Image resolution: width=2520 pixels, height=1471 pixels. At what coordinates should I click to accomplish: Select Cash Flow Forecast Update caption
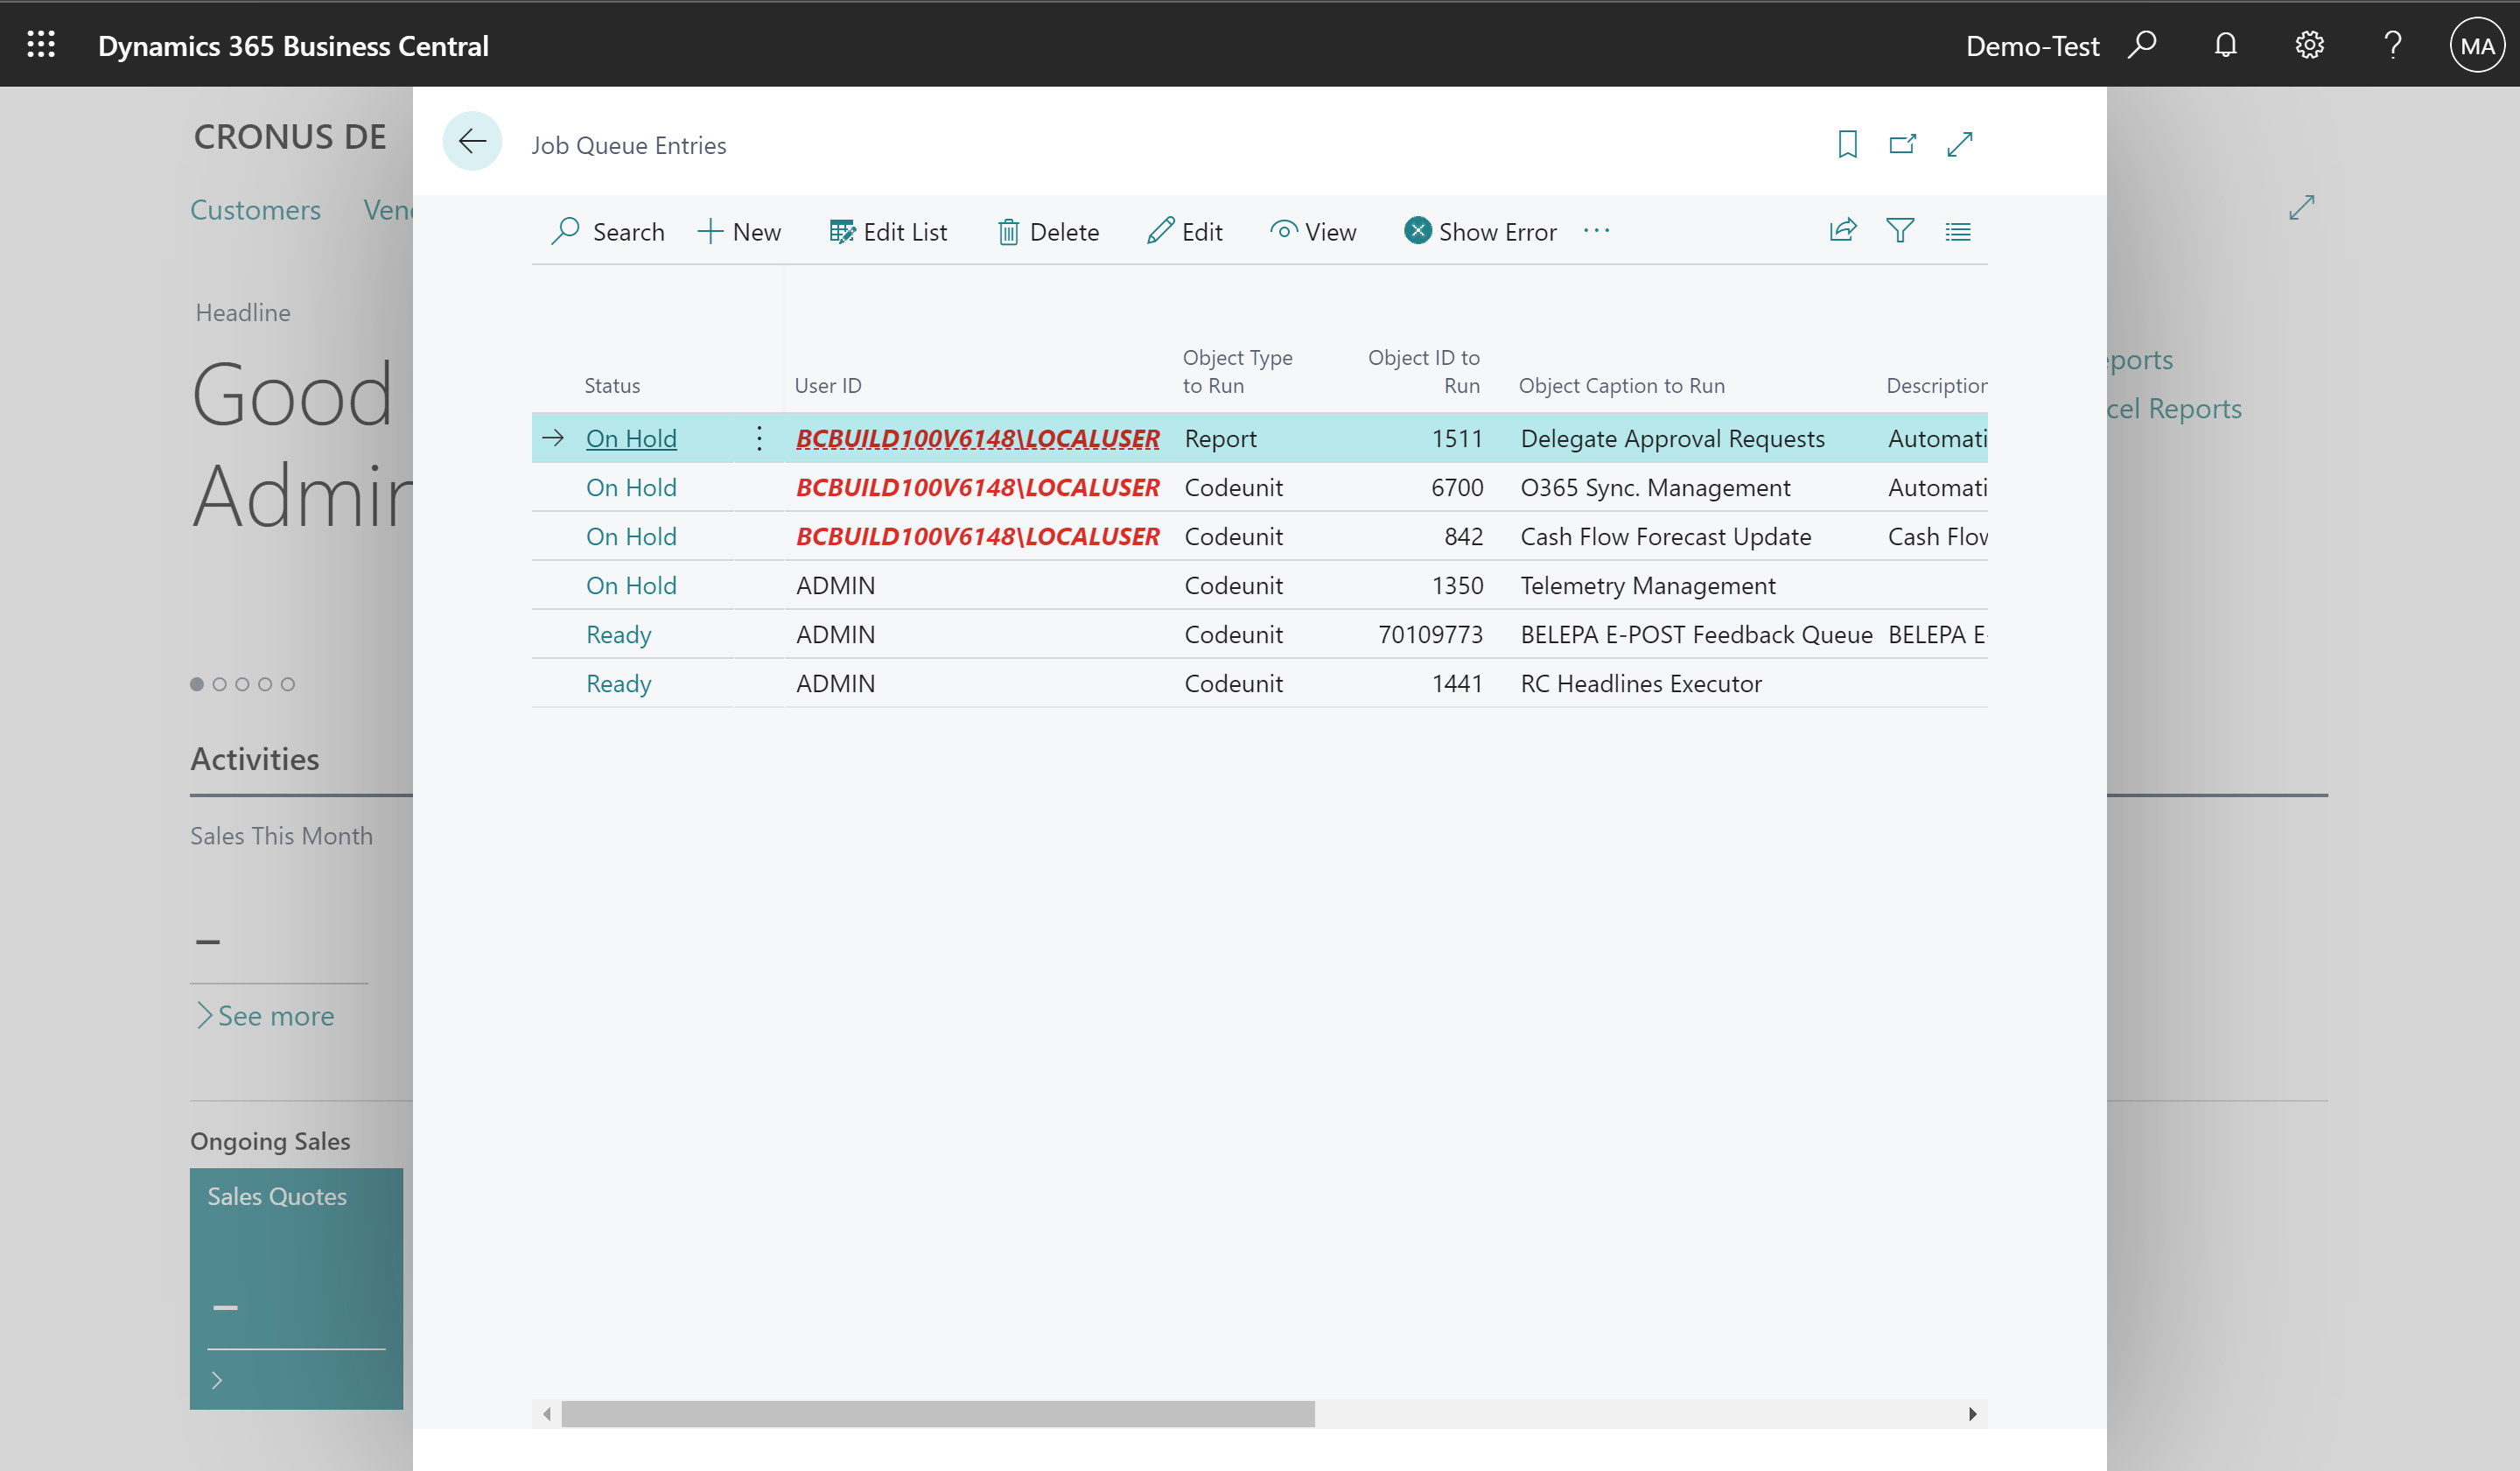pyautogui.click(x=1665, y=537)
